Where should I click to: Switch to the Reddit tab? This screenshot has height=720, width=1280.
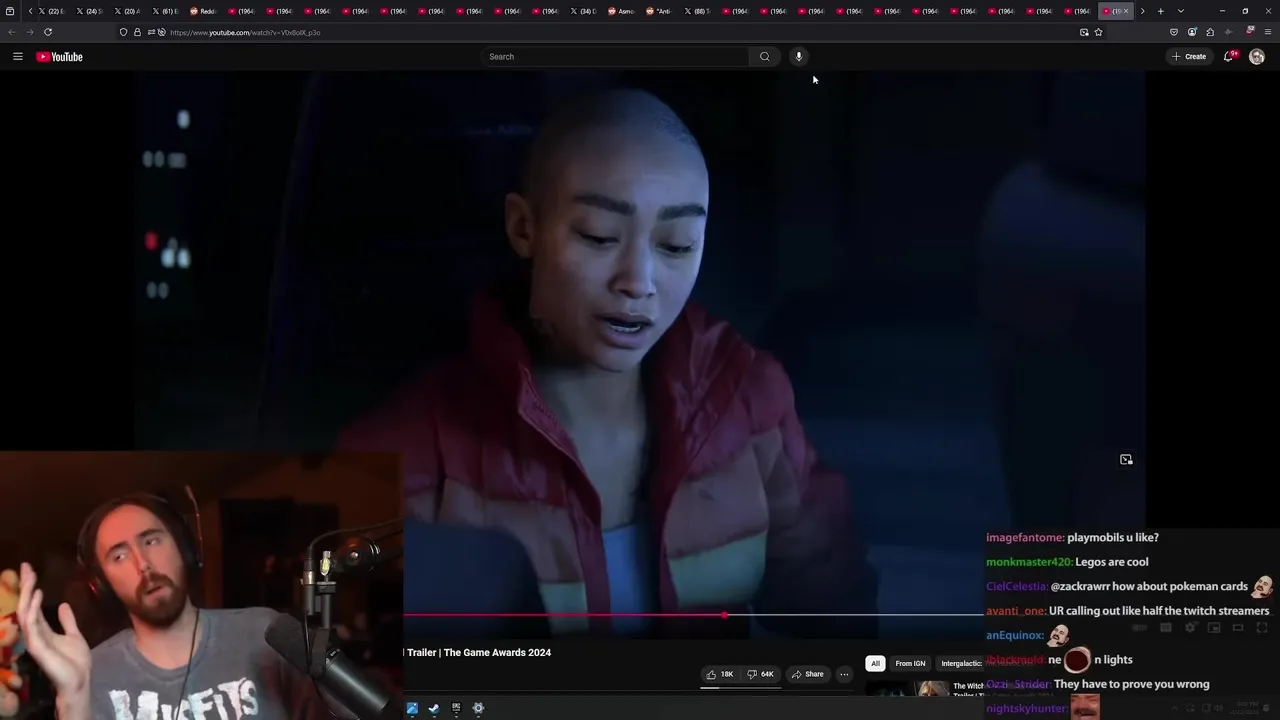pos(203,11)
